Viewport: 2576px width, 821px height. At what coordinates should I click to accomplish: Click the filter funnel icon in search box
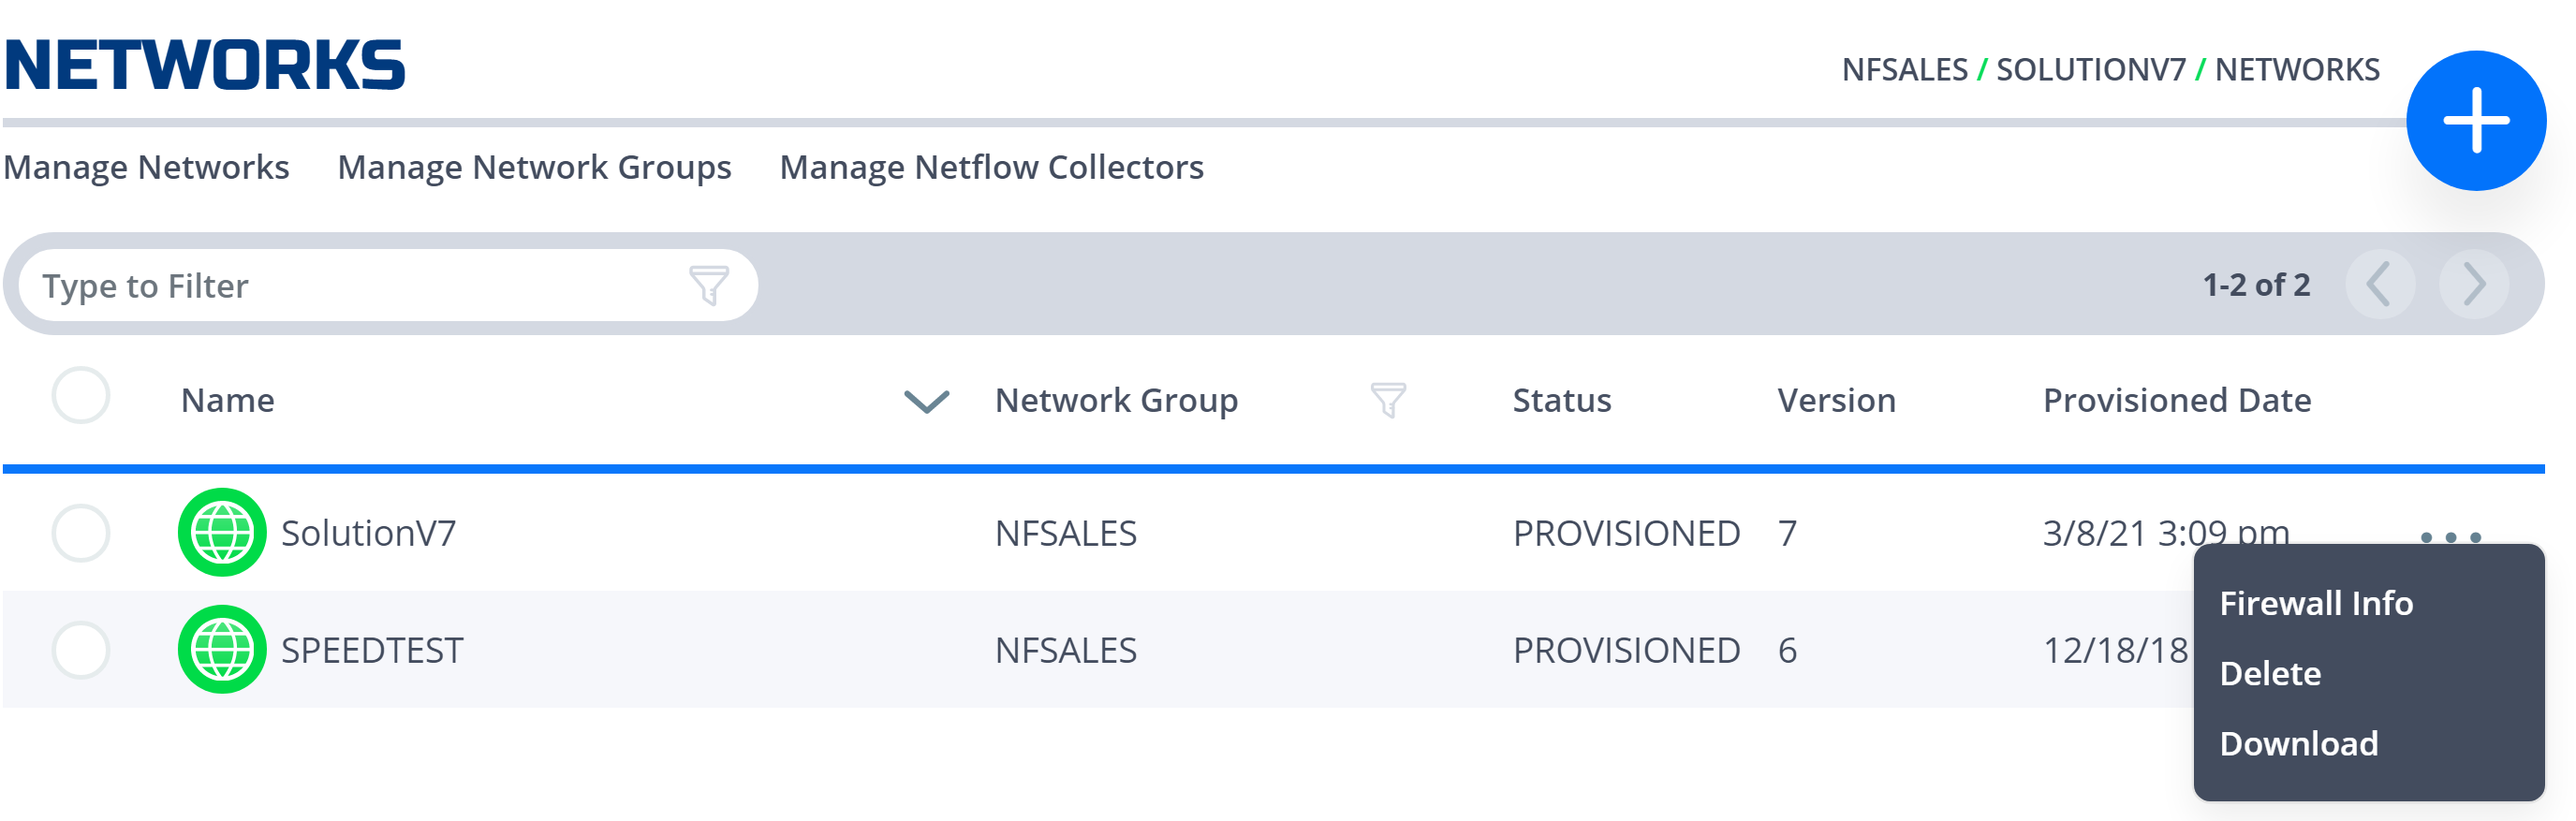pos(709,285)
